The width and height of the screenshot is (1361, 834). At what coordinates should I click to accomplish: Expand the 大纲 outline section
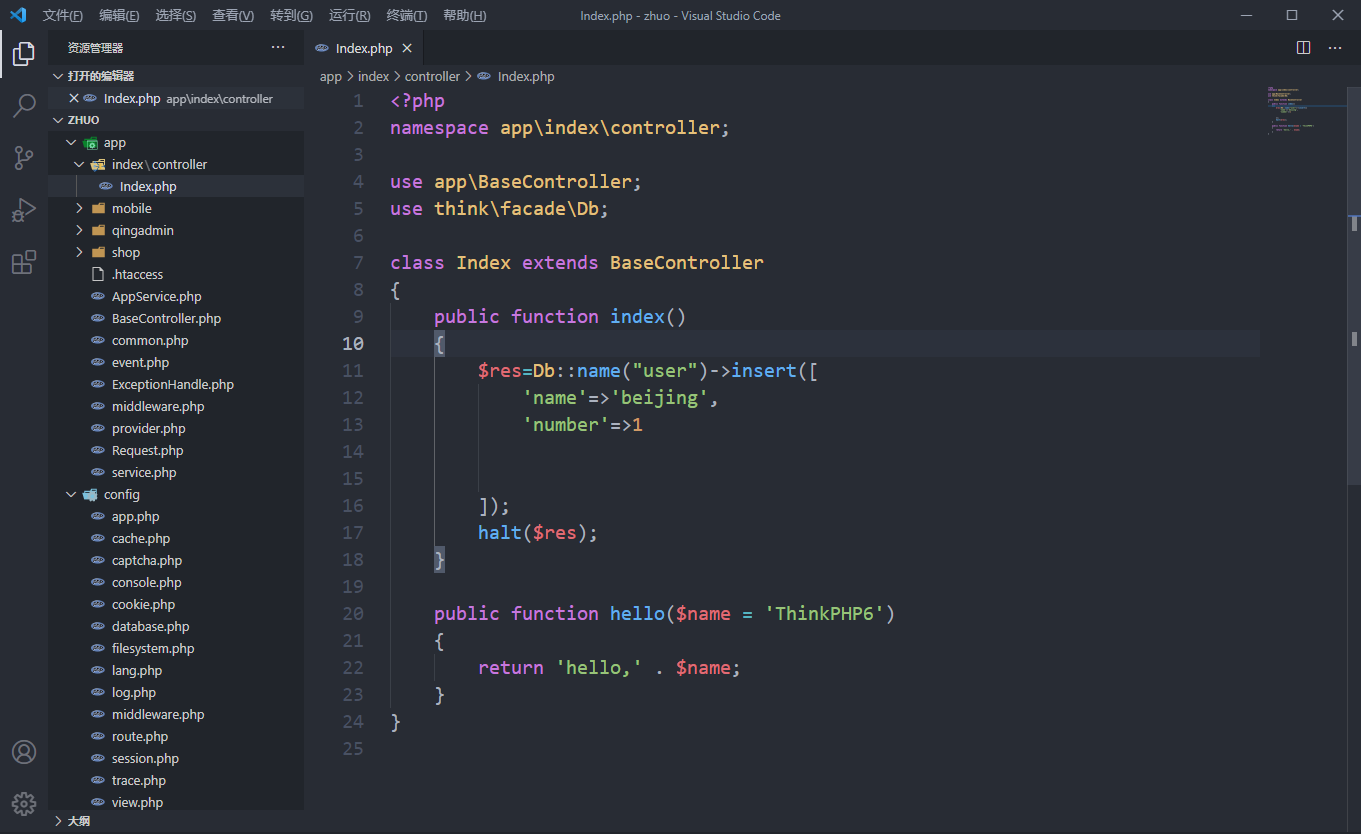coord(78,821)
